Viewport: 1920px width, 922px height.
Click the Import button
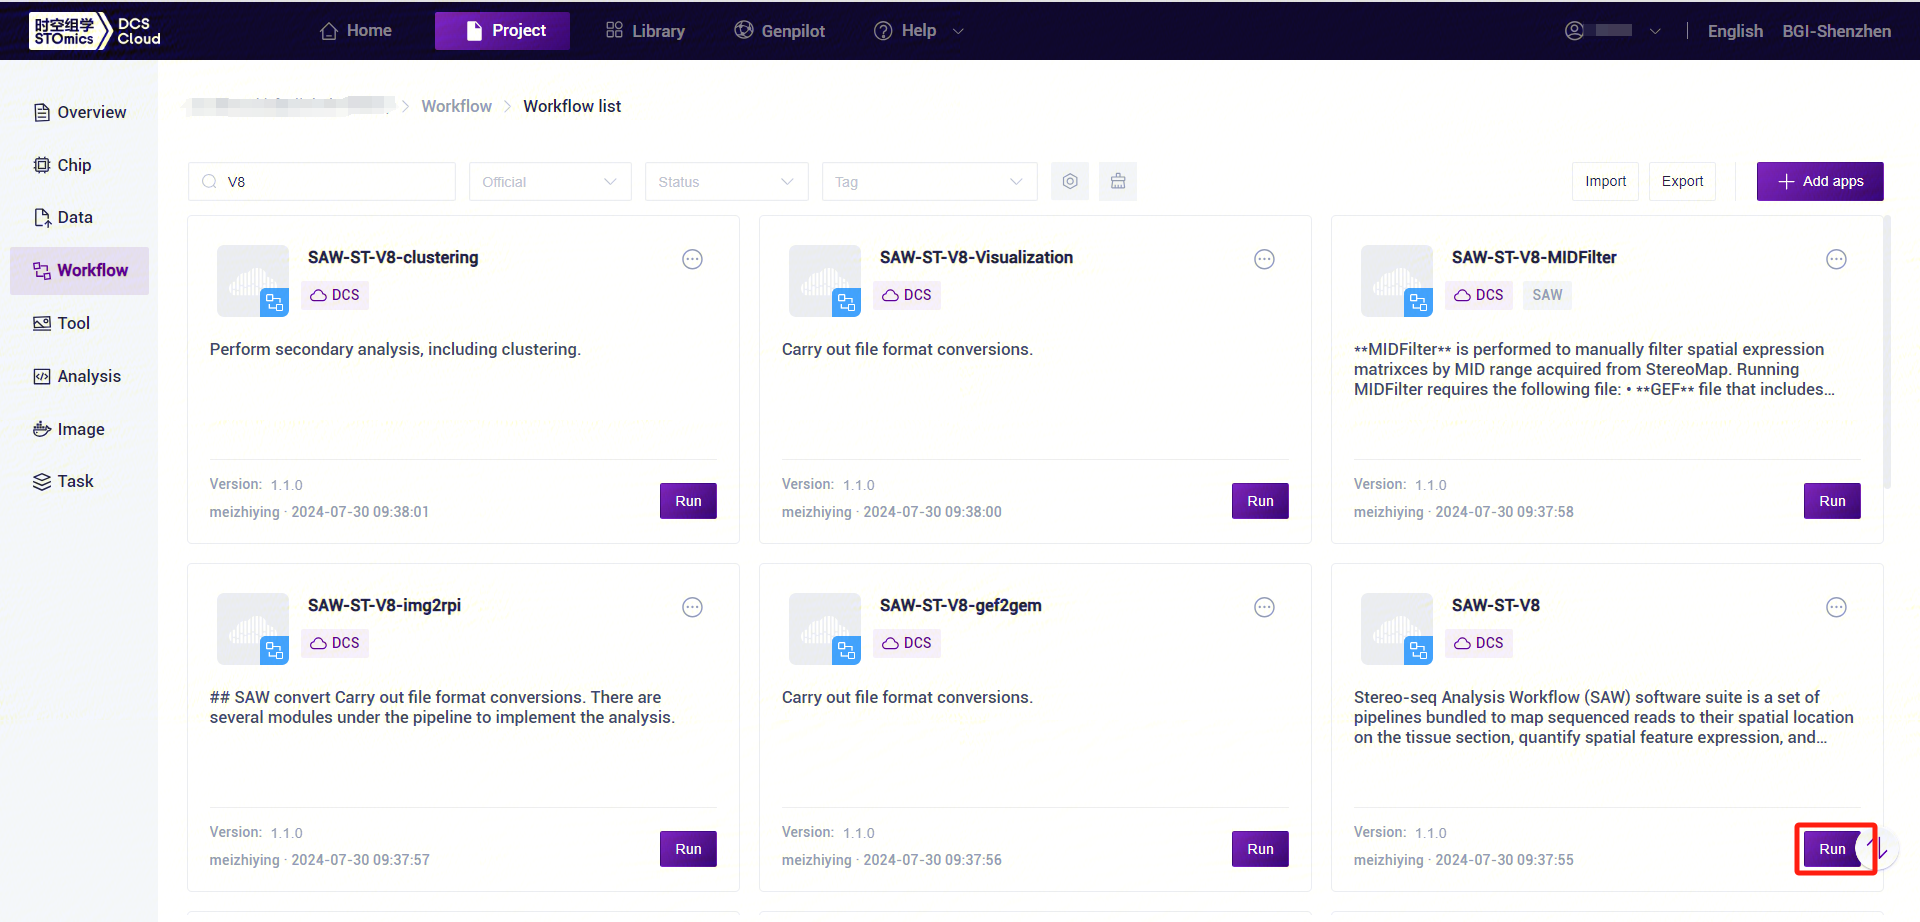pyautogui.click(x=1605, y=181)
